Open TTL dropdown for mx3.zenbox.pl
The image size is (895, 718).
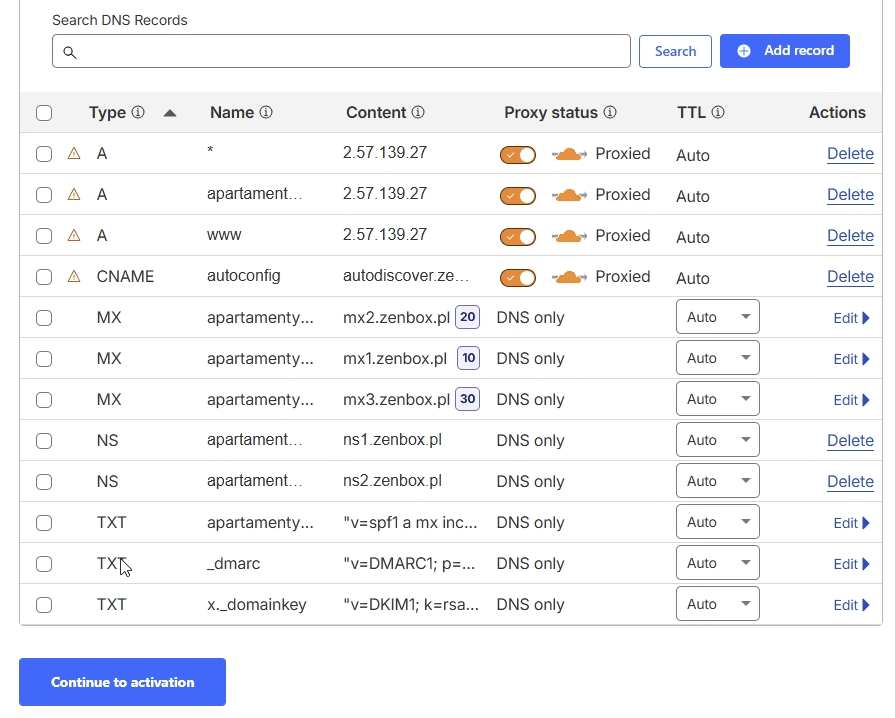717,399
